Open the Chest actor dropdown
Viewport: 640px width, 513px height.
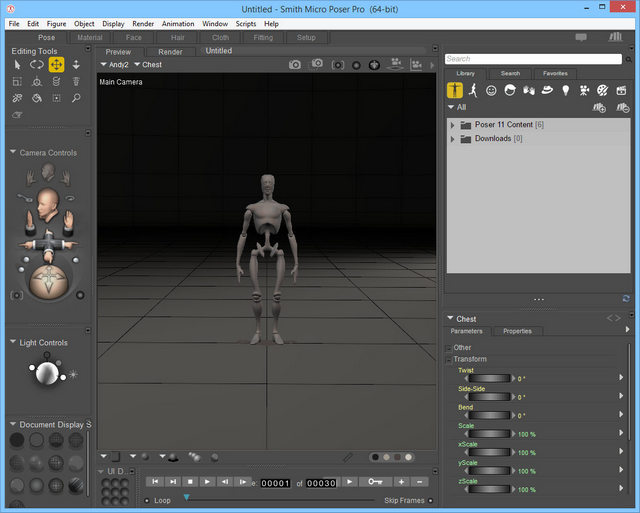pyautogui.click(x=148, y=65)
